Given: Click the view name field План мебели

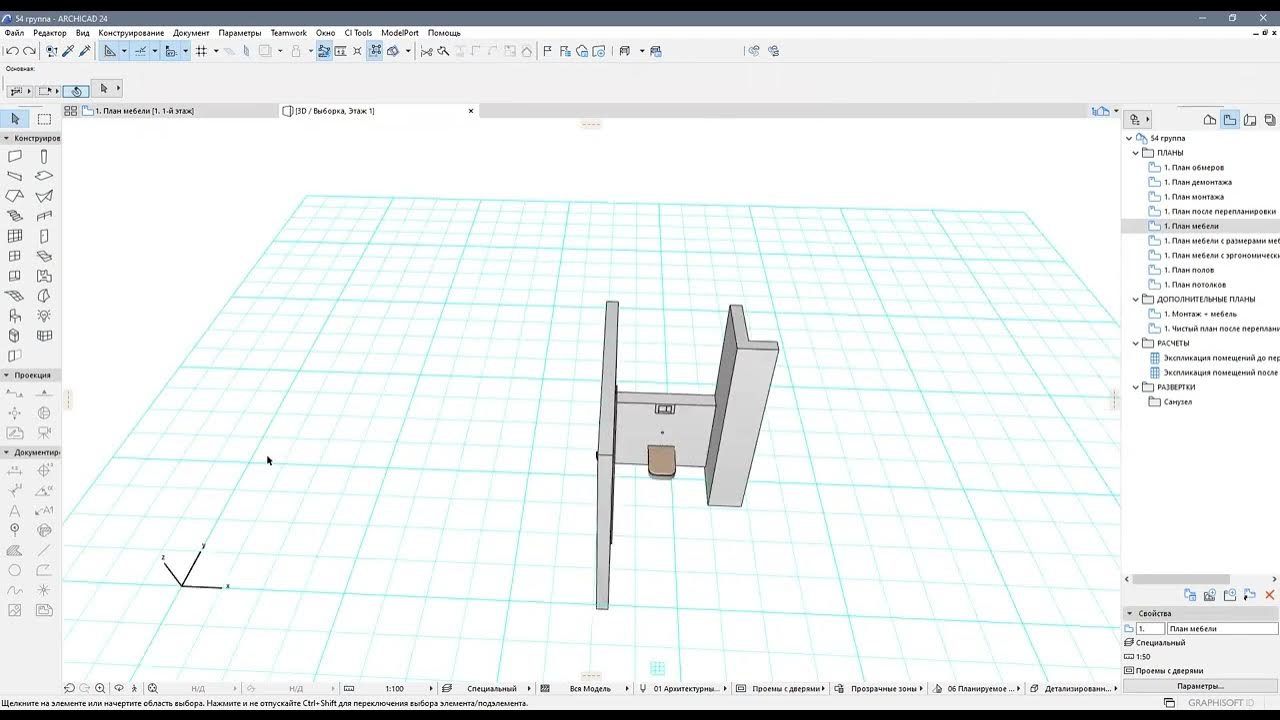Looking at the screenshot, I should coord(1222,629).
